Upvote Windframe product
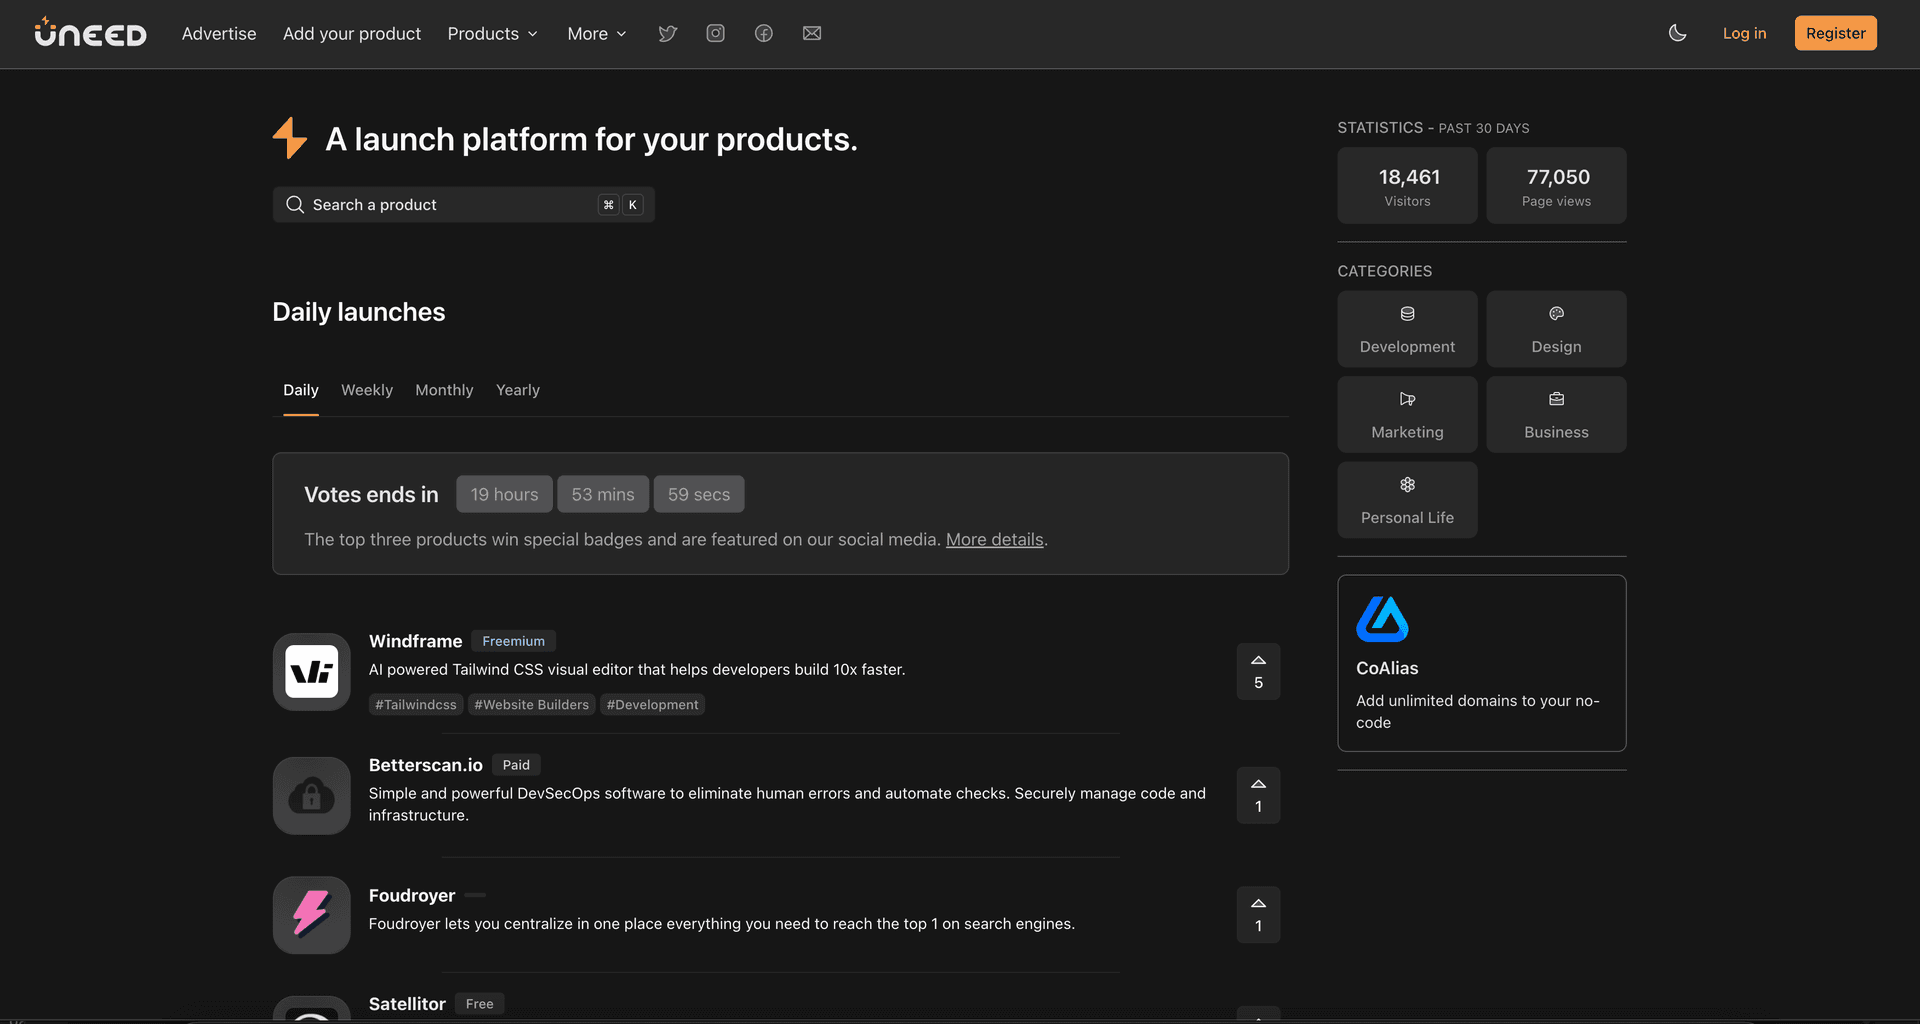 1258,671
